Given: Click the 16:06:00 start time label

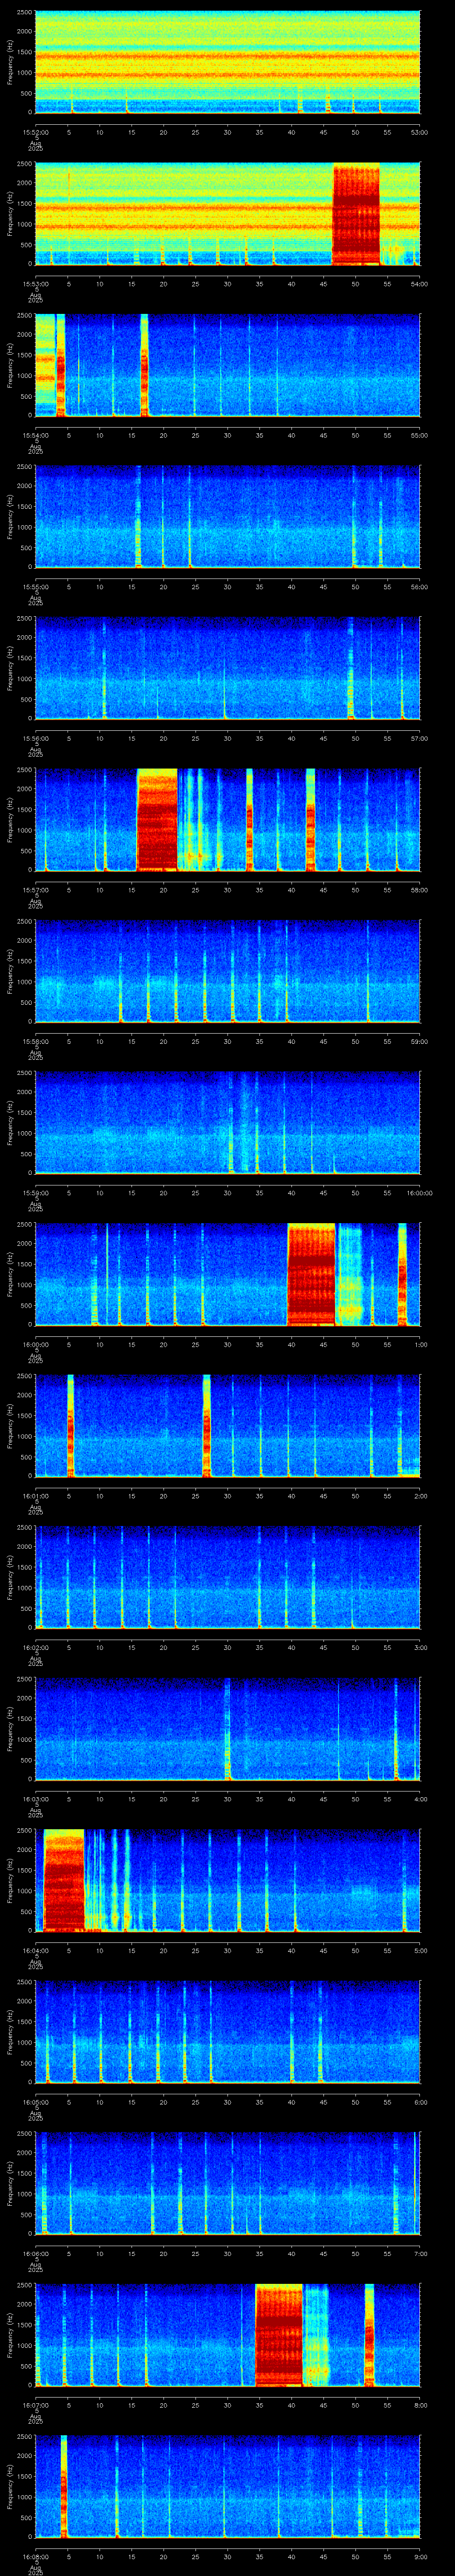Looking at the screenshot, I should [35, 2254].
